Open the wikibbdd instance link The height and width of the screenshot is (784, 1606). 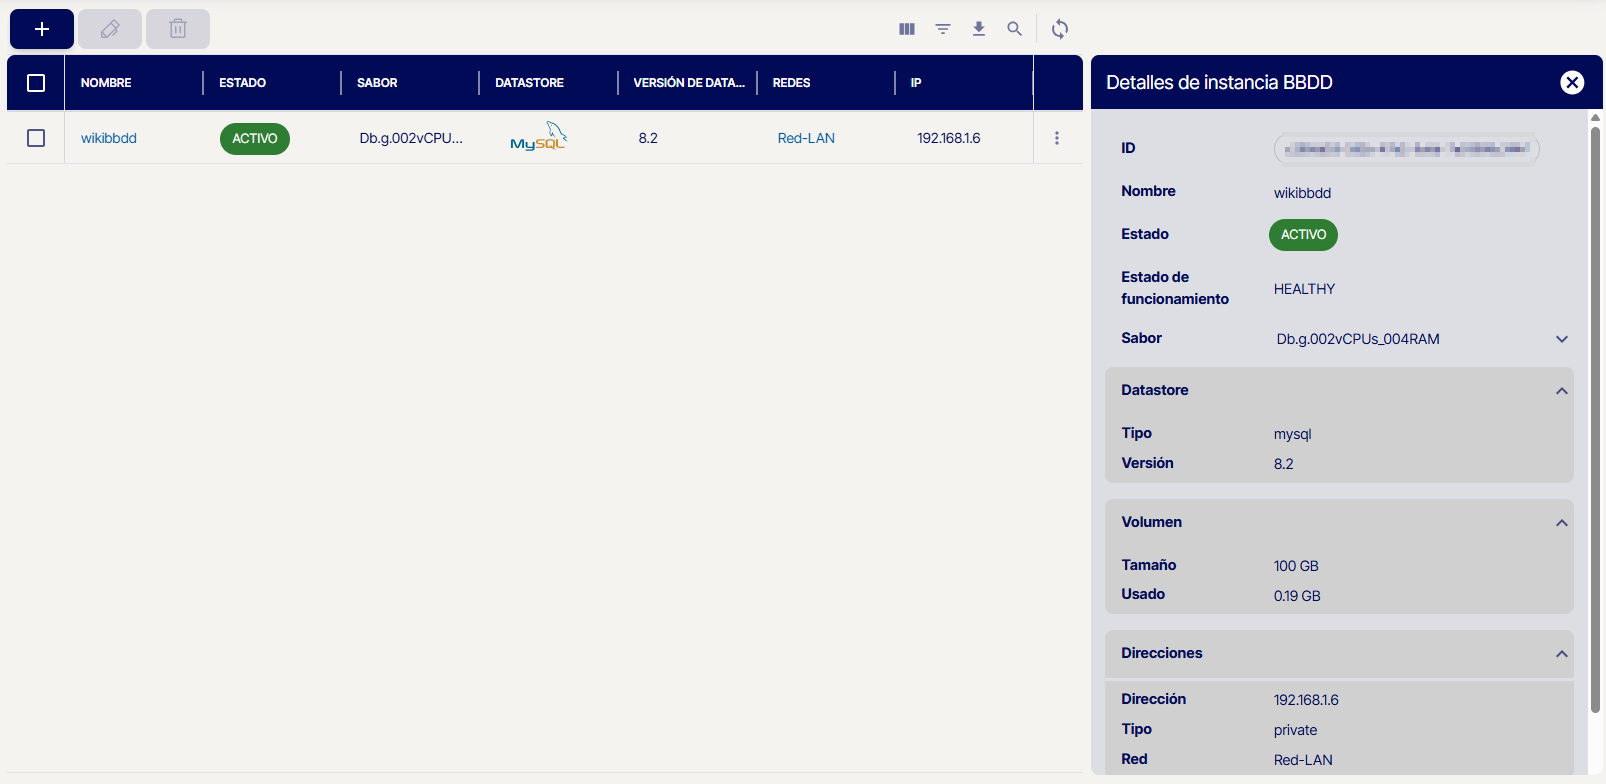point(109,138)
